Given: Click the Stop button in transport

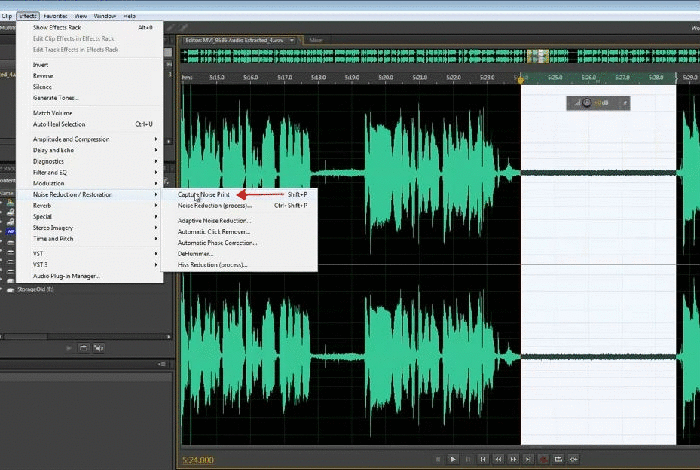Looking at the screenshot, I should tap(438, 459).
